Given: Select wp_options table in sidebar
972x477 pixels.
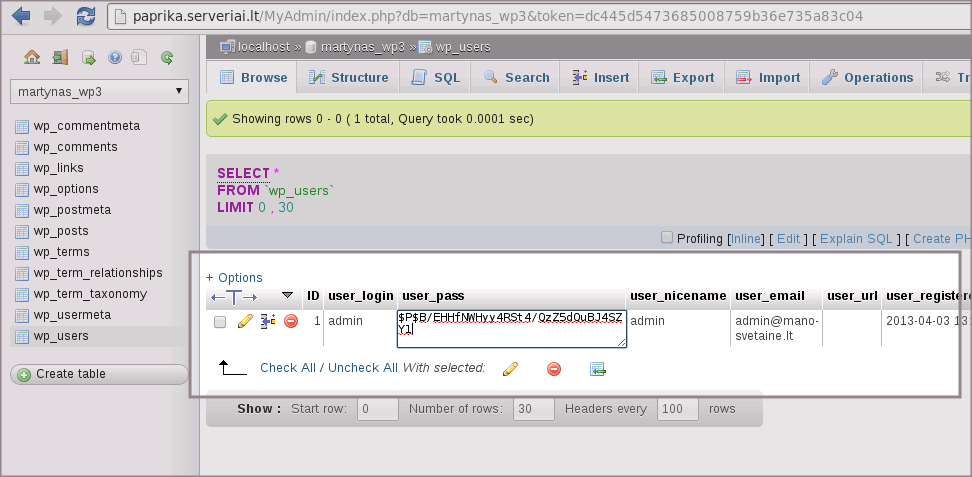Looking at the screenshot, I should pos(66,189).
